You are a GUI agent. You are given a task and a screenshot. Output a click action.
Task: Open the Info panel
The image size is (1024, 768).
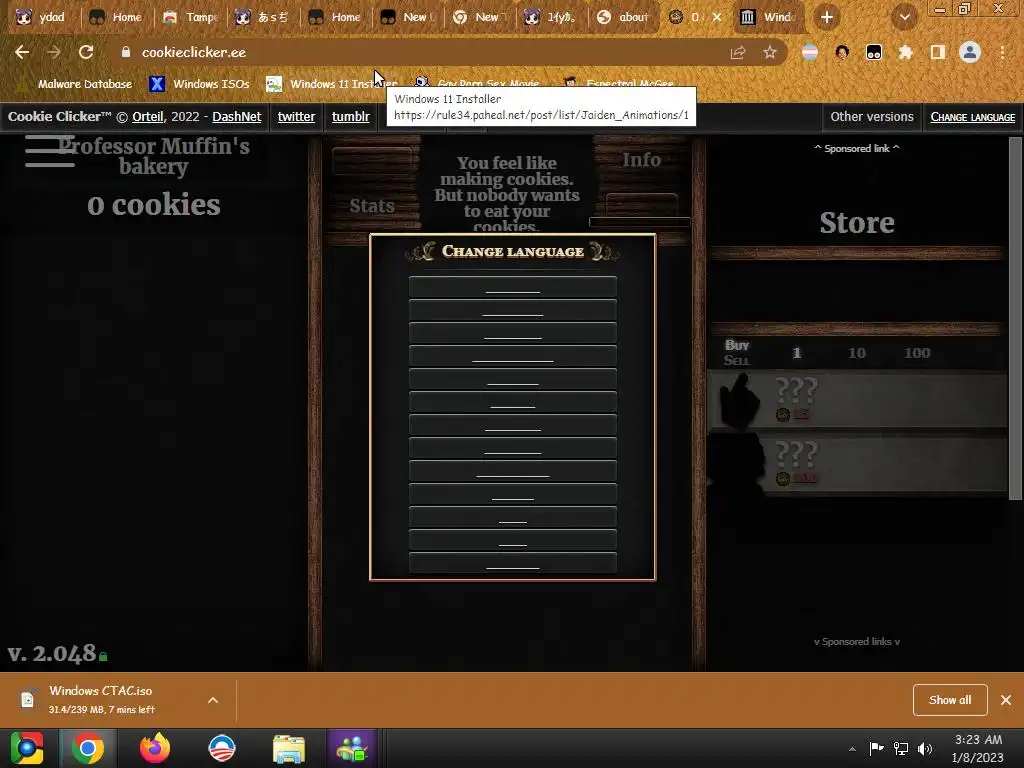[x=641, y=160]
